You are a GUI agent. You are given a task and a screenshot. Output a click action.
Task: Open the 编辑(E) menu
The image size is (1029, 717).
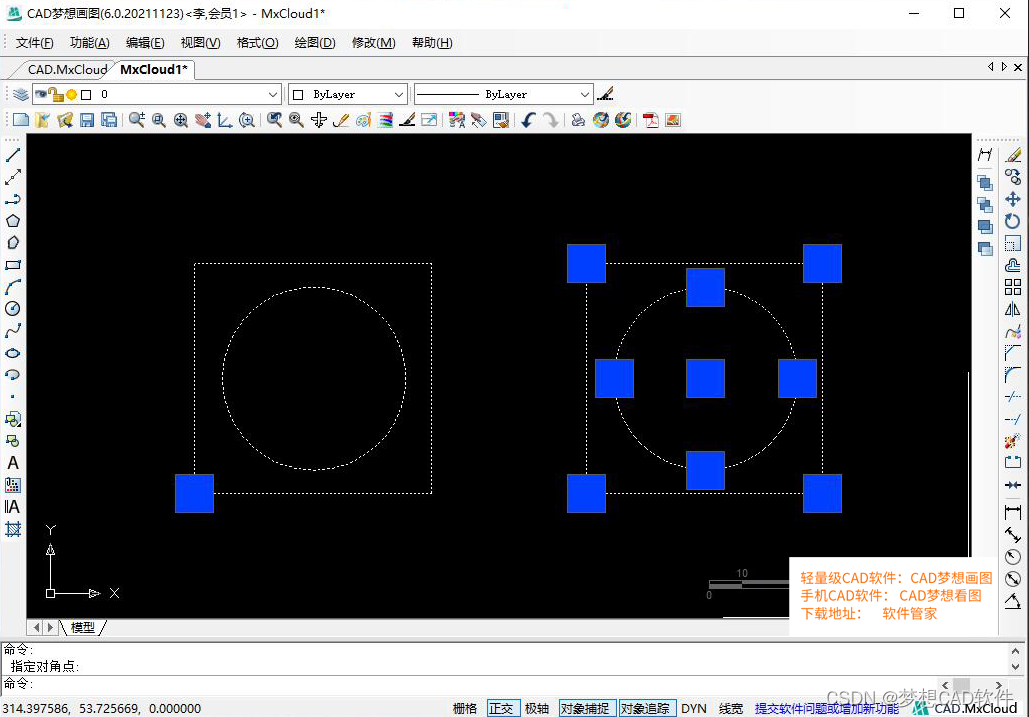(x=145, y=43)
